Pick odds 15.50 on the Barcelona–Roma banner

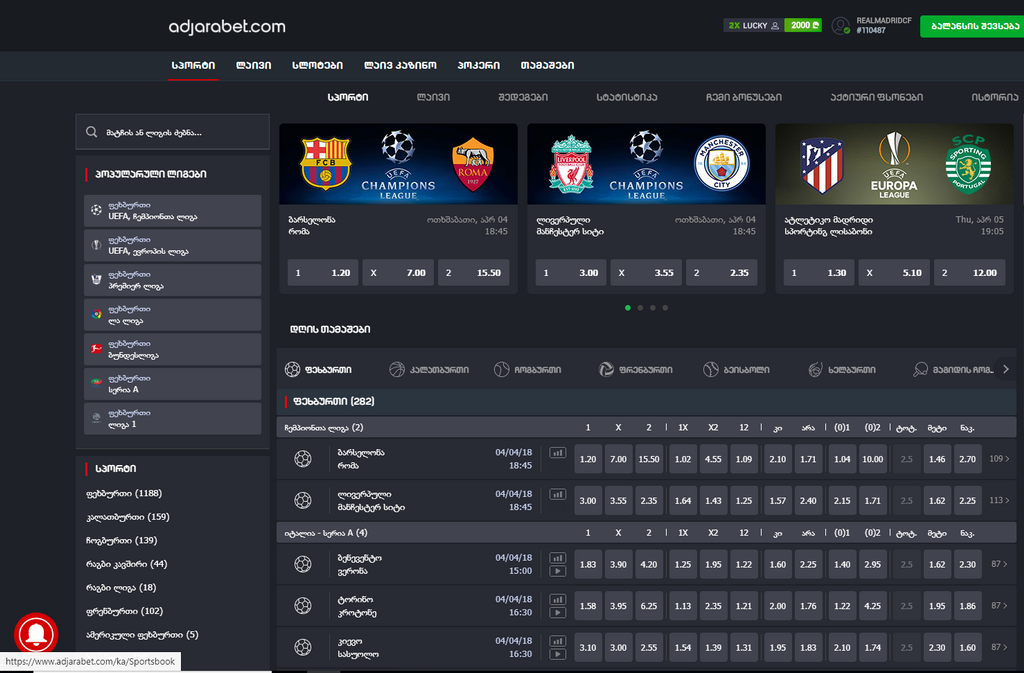coord(474,272)
